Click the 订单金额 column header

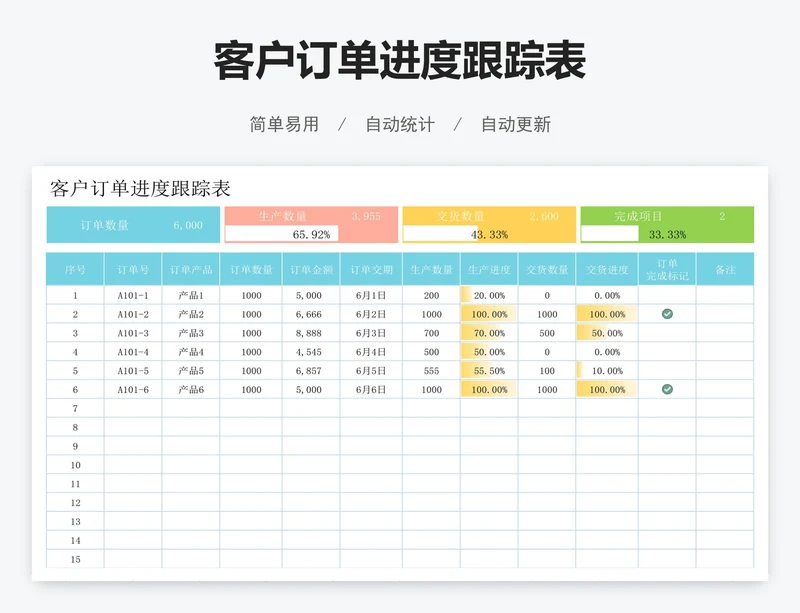(x=311, y=269)
